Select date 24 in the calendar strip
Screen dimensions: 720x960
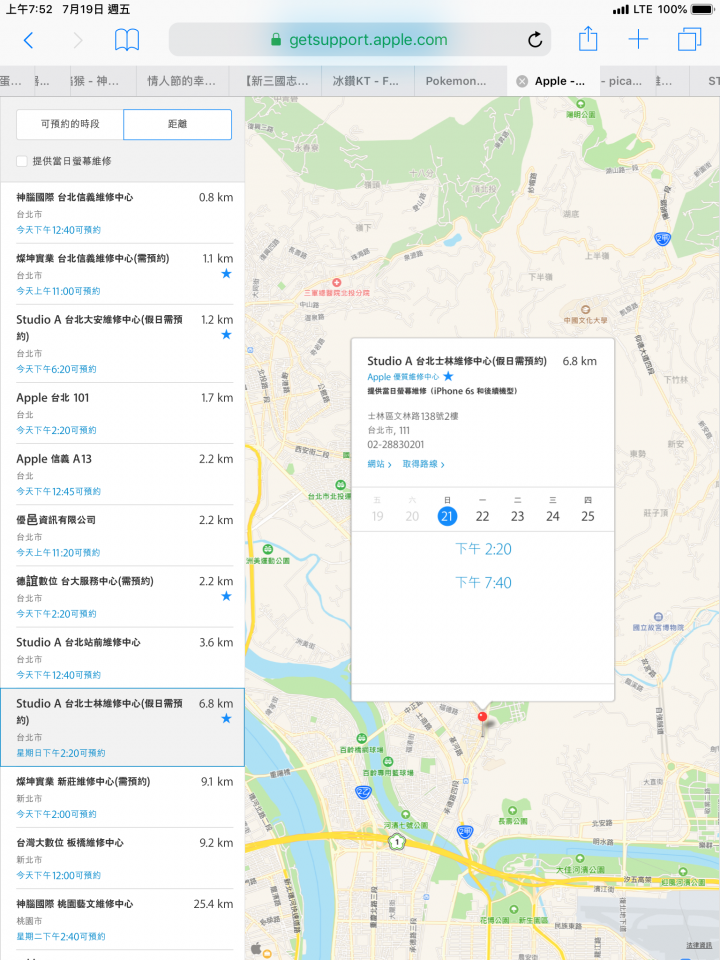coord(553,516)
